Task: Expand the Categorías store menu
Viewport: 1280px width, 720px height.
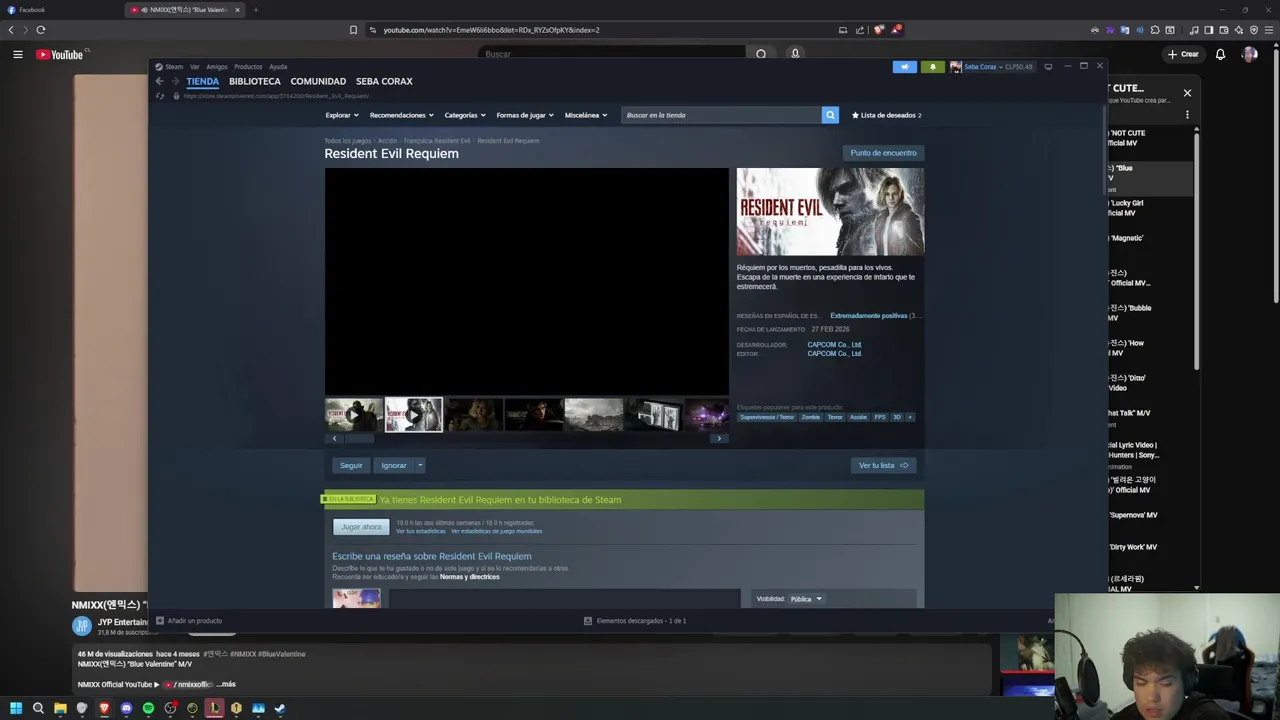Action: [465, 115]
